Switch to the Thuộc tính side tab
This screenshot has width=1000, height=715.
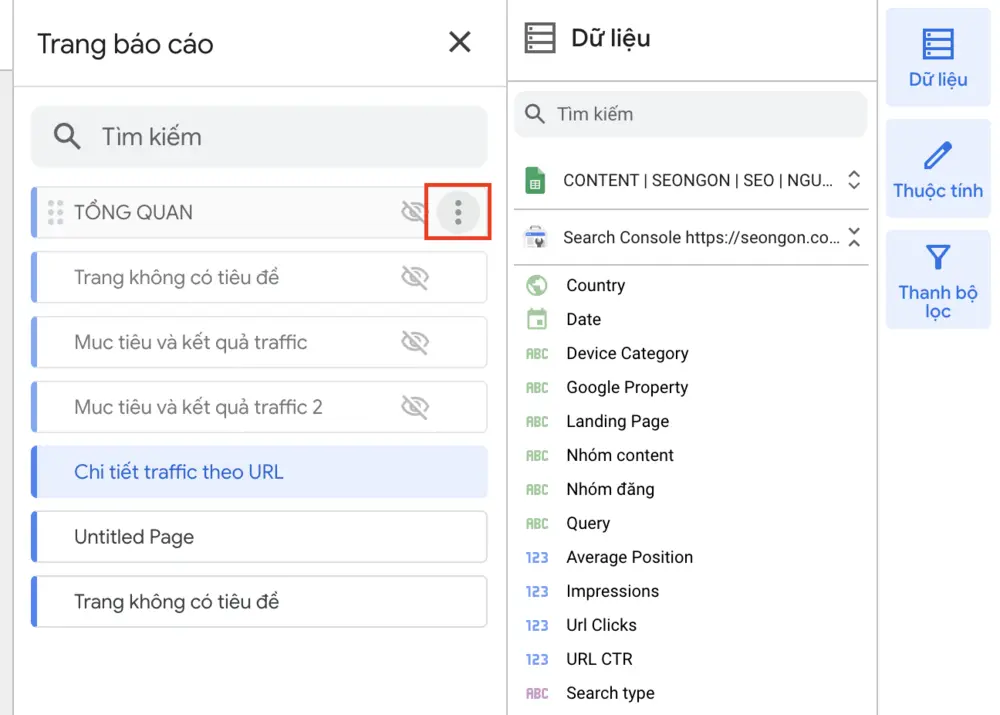click(x=938, y=169)
